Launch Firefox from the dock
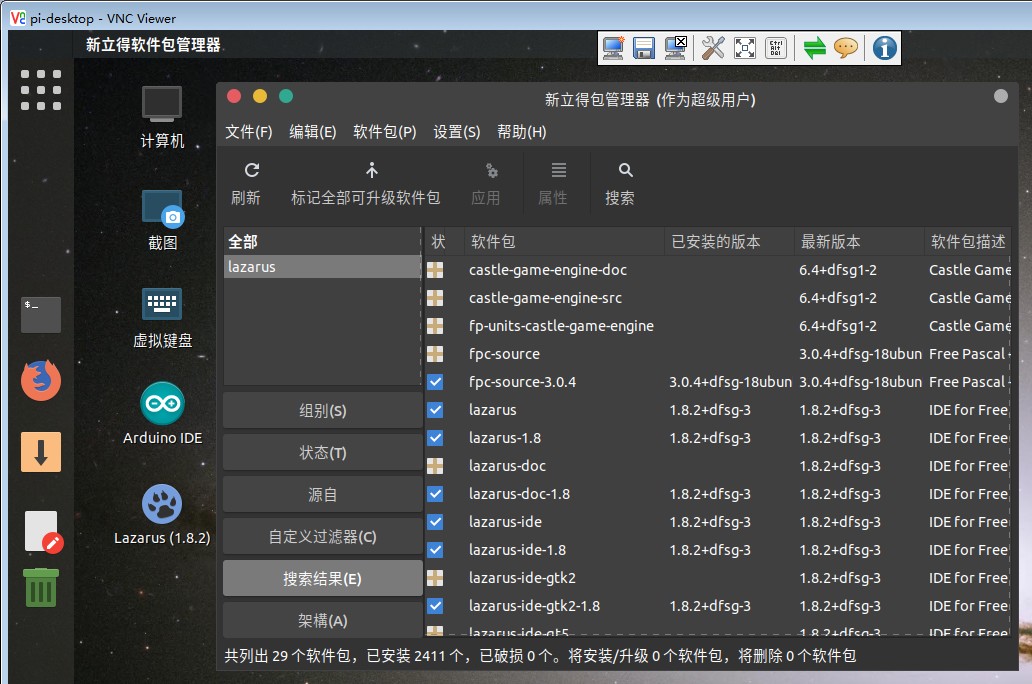Screen dimensions: 1032x684 point(41,380)
